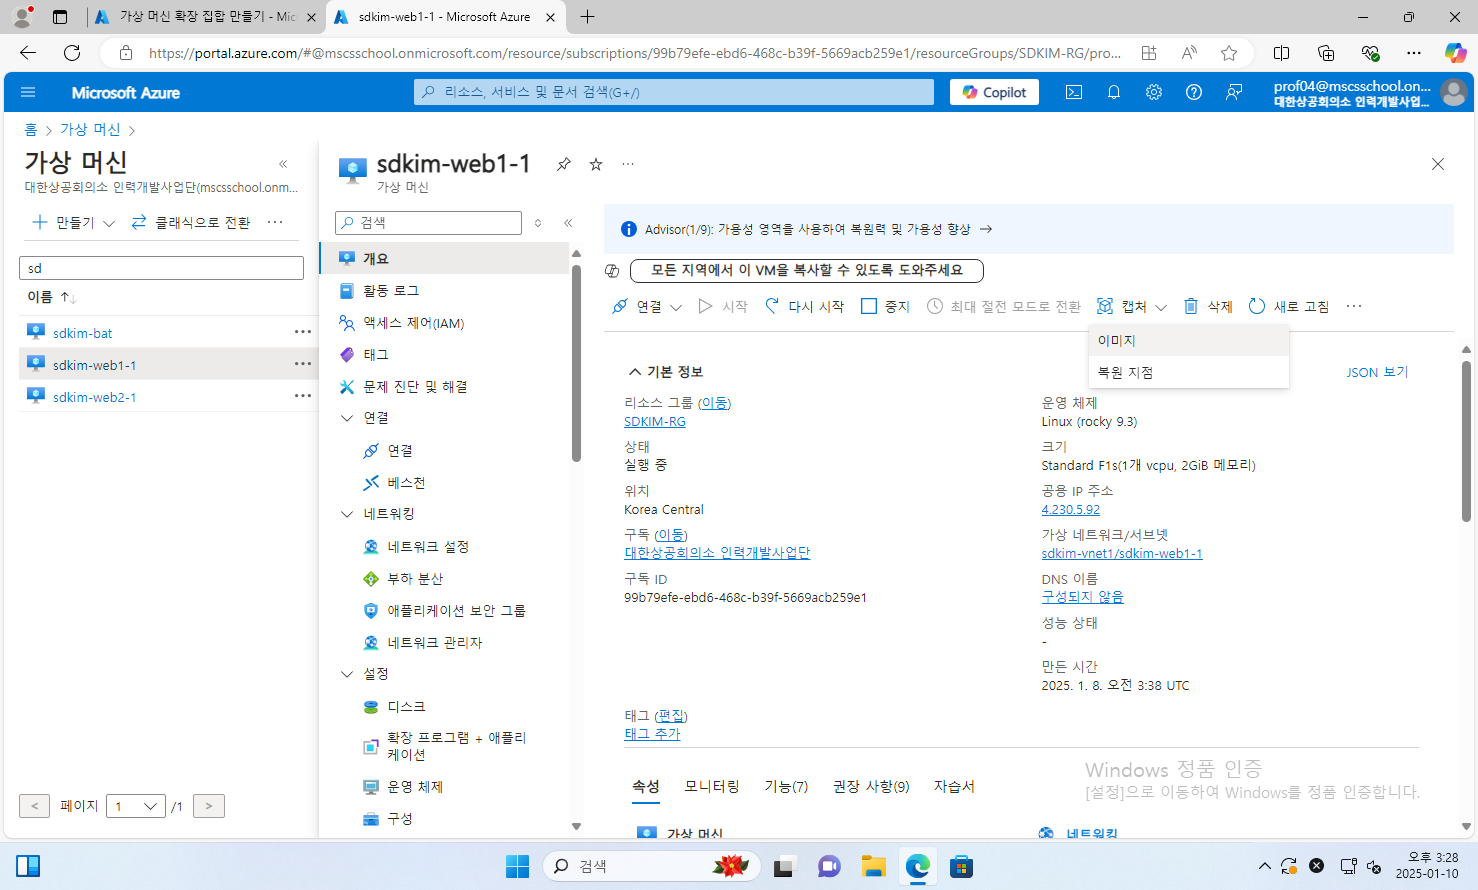Click the 중지 stop button
The image size is (1478, 890).
(x=886, y=306)
